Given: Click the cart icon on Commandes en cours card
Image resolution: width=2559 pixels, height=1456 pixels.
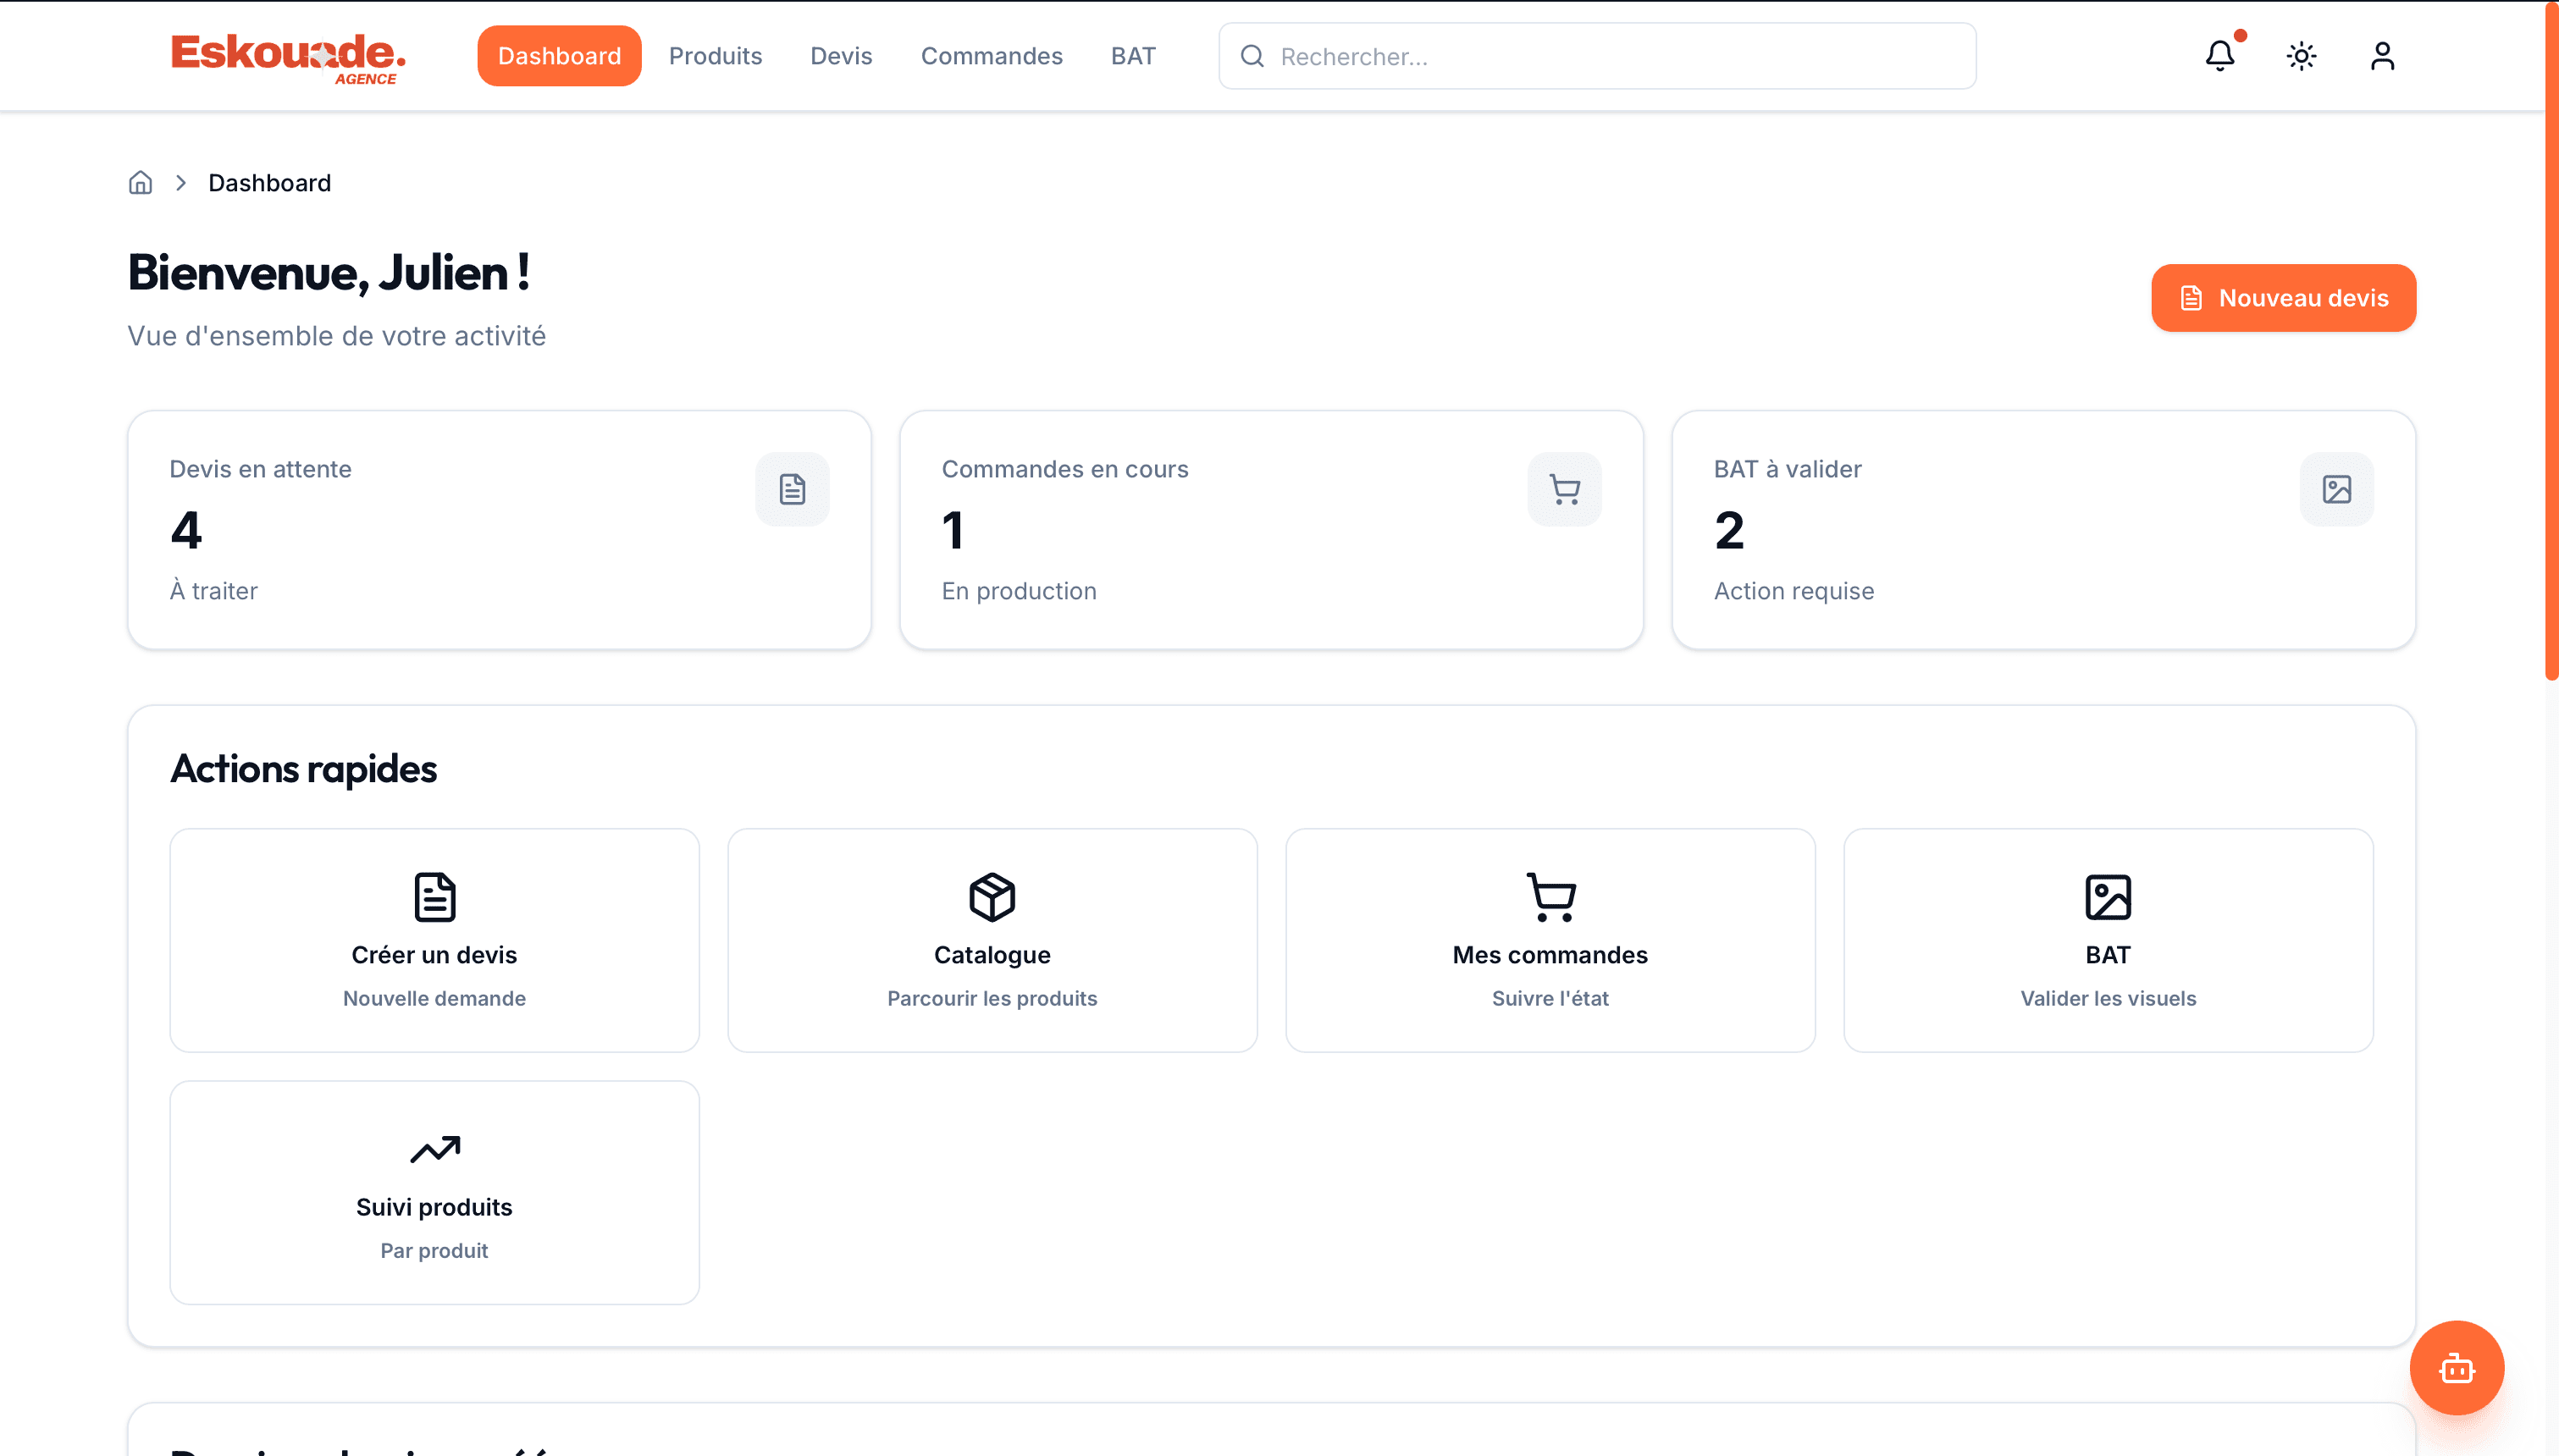Looking at the screenshot, I should (1564, 489).
